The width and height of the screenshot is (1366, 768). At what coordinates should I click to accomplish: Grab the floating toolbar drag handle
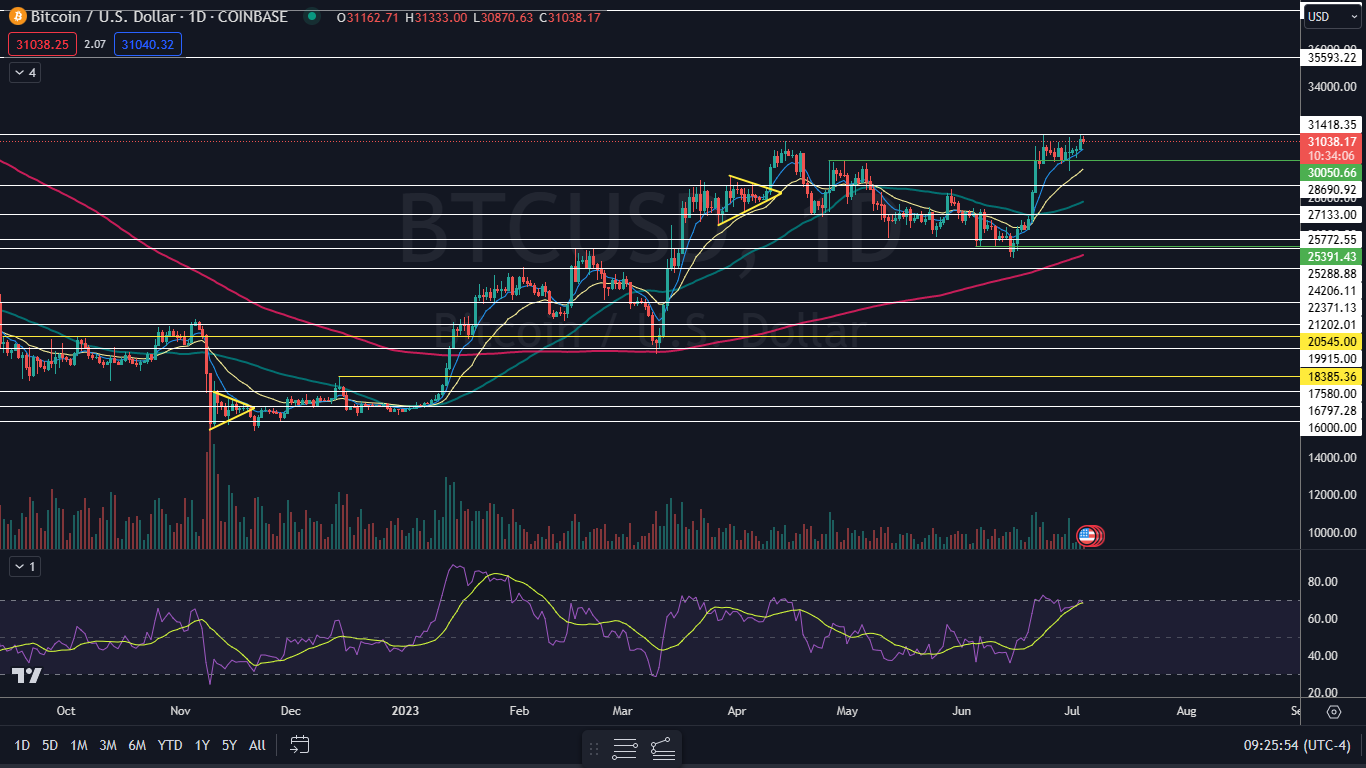tap(594, 747)
